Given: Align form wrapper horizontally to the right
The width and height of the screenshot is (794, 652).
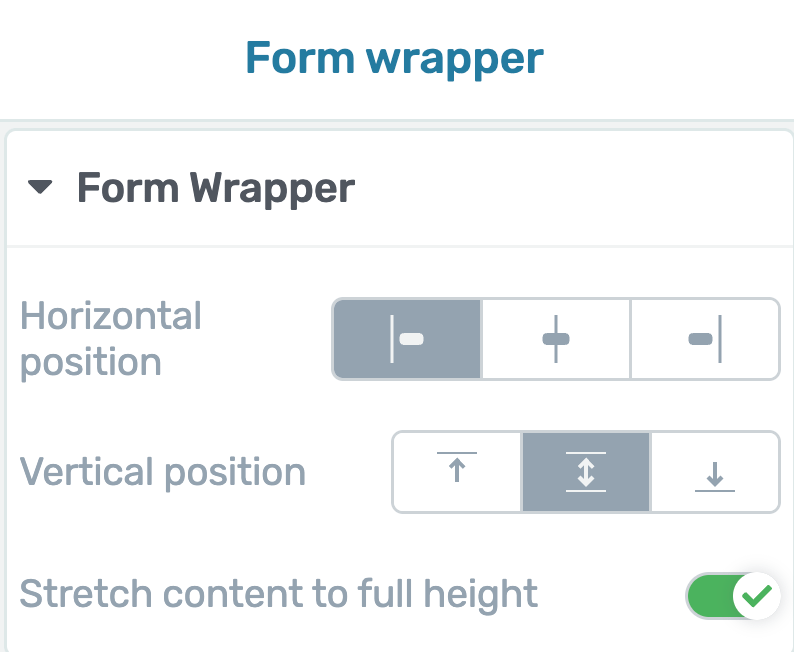Looking at the screenshot, I should (705, 339).
